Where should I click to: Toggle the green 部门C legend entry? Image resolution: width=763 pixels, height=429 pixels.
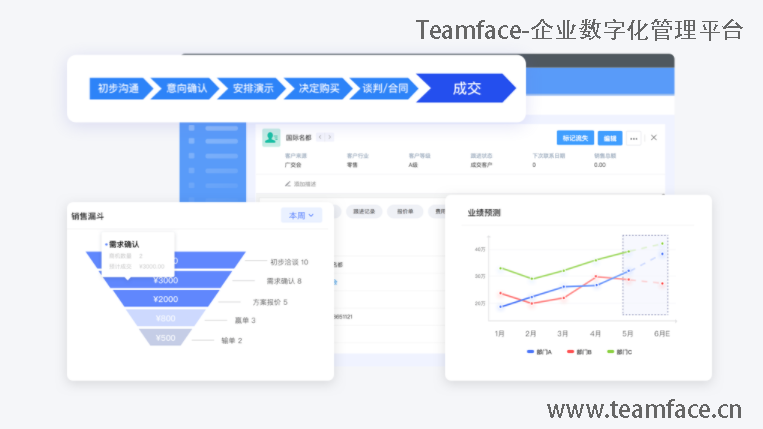pyautogui.click(x=619, y=352)
